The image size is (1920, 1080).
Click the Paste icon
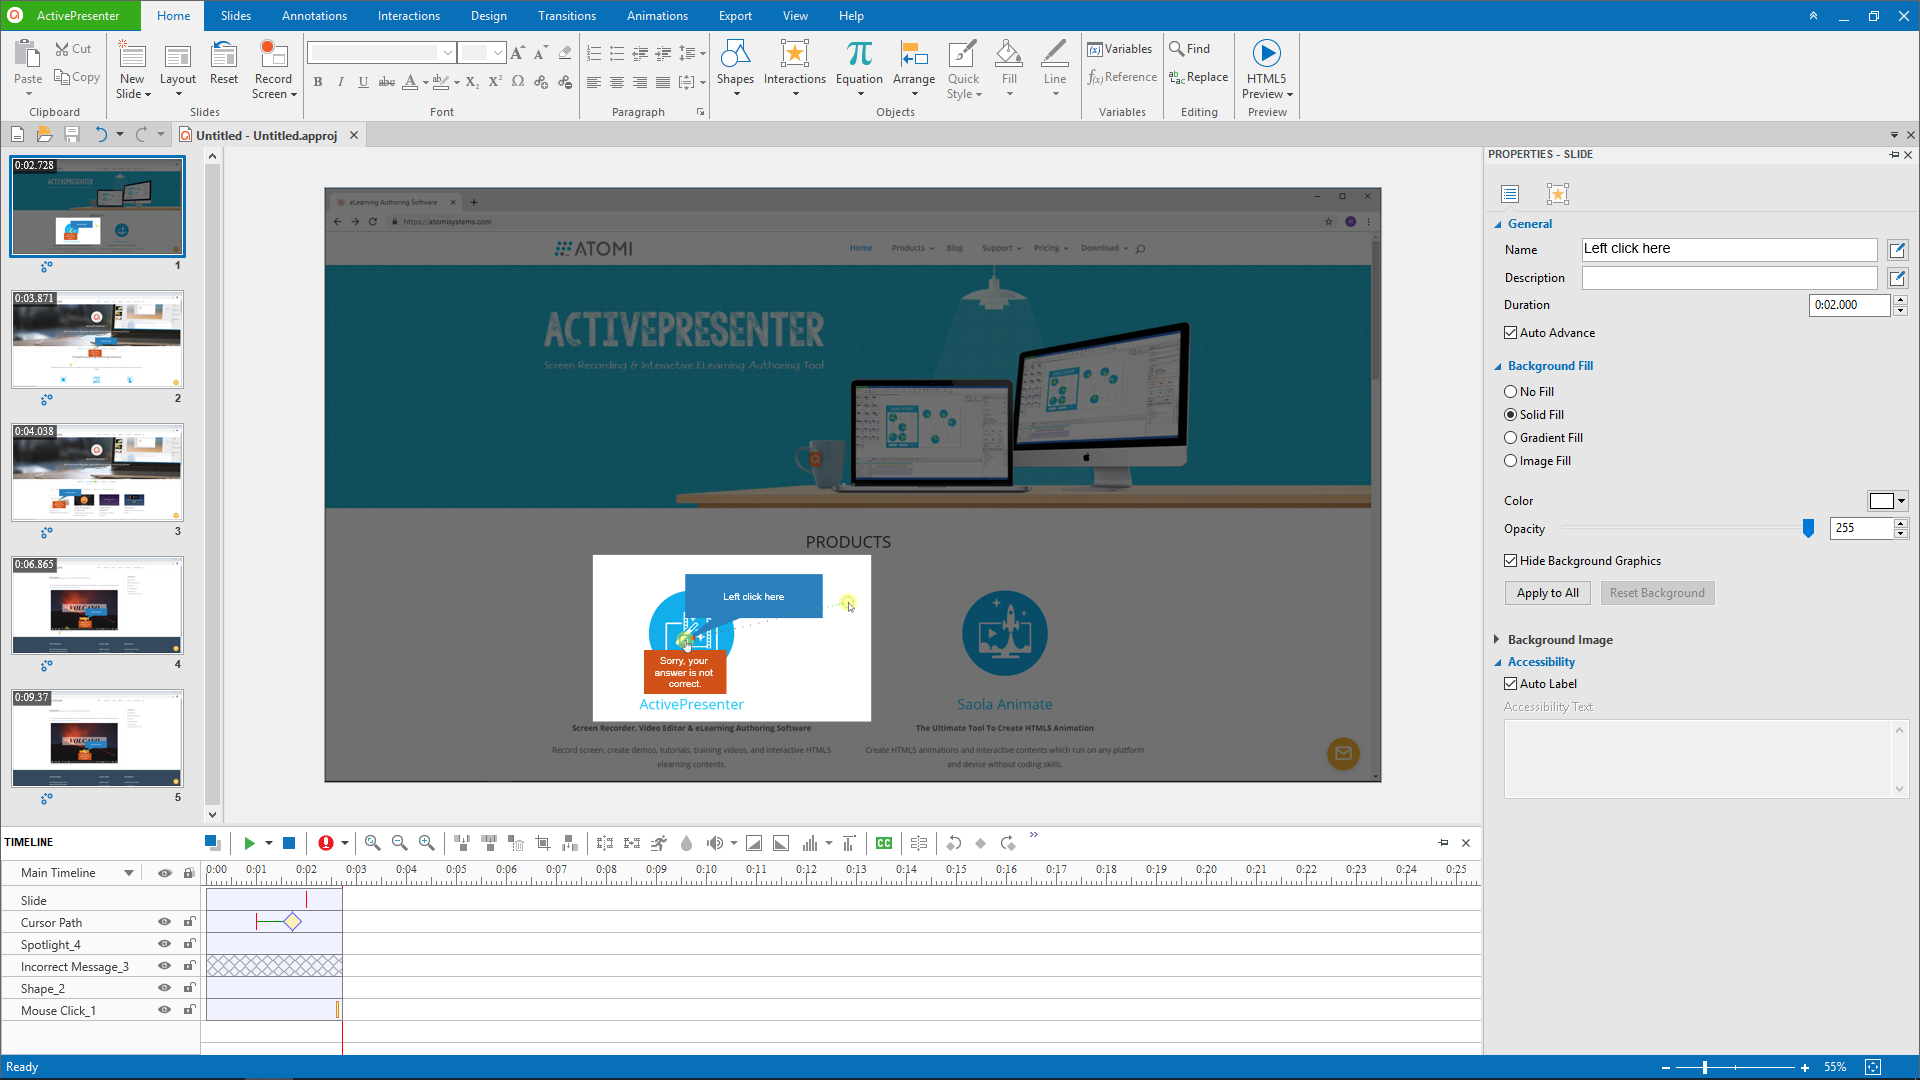[x=28, y=54]
